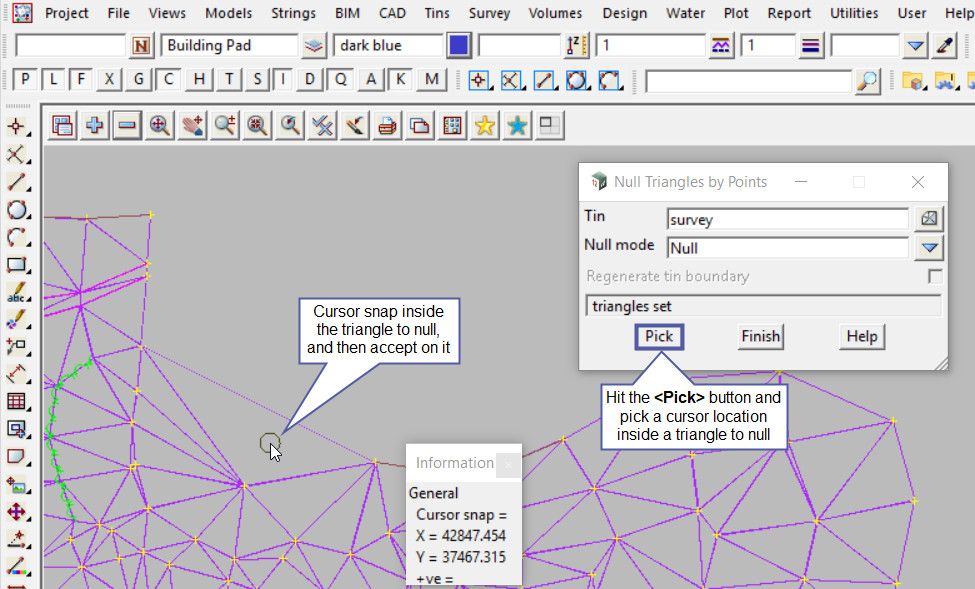This screenshot has width=975, height=589.
Task: Toggle the P snap button
Action: (x=25, y=80)
